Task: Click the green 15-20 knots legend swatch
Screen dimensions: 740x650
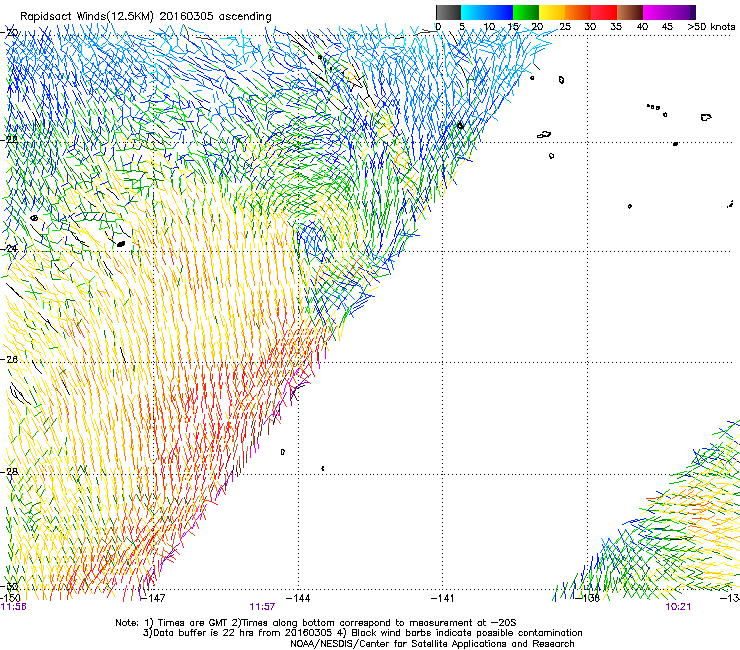Action: click(526, 12)
